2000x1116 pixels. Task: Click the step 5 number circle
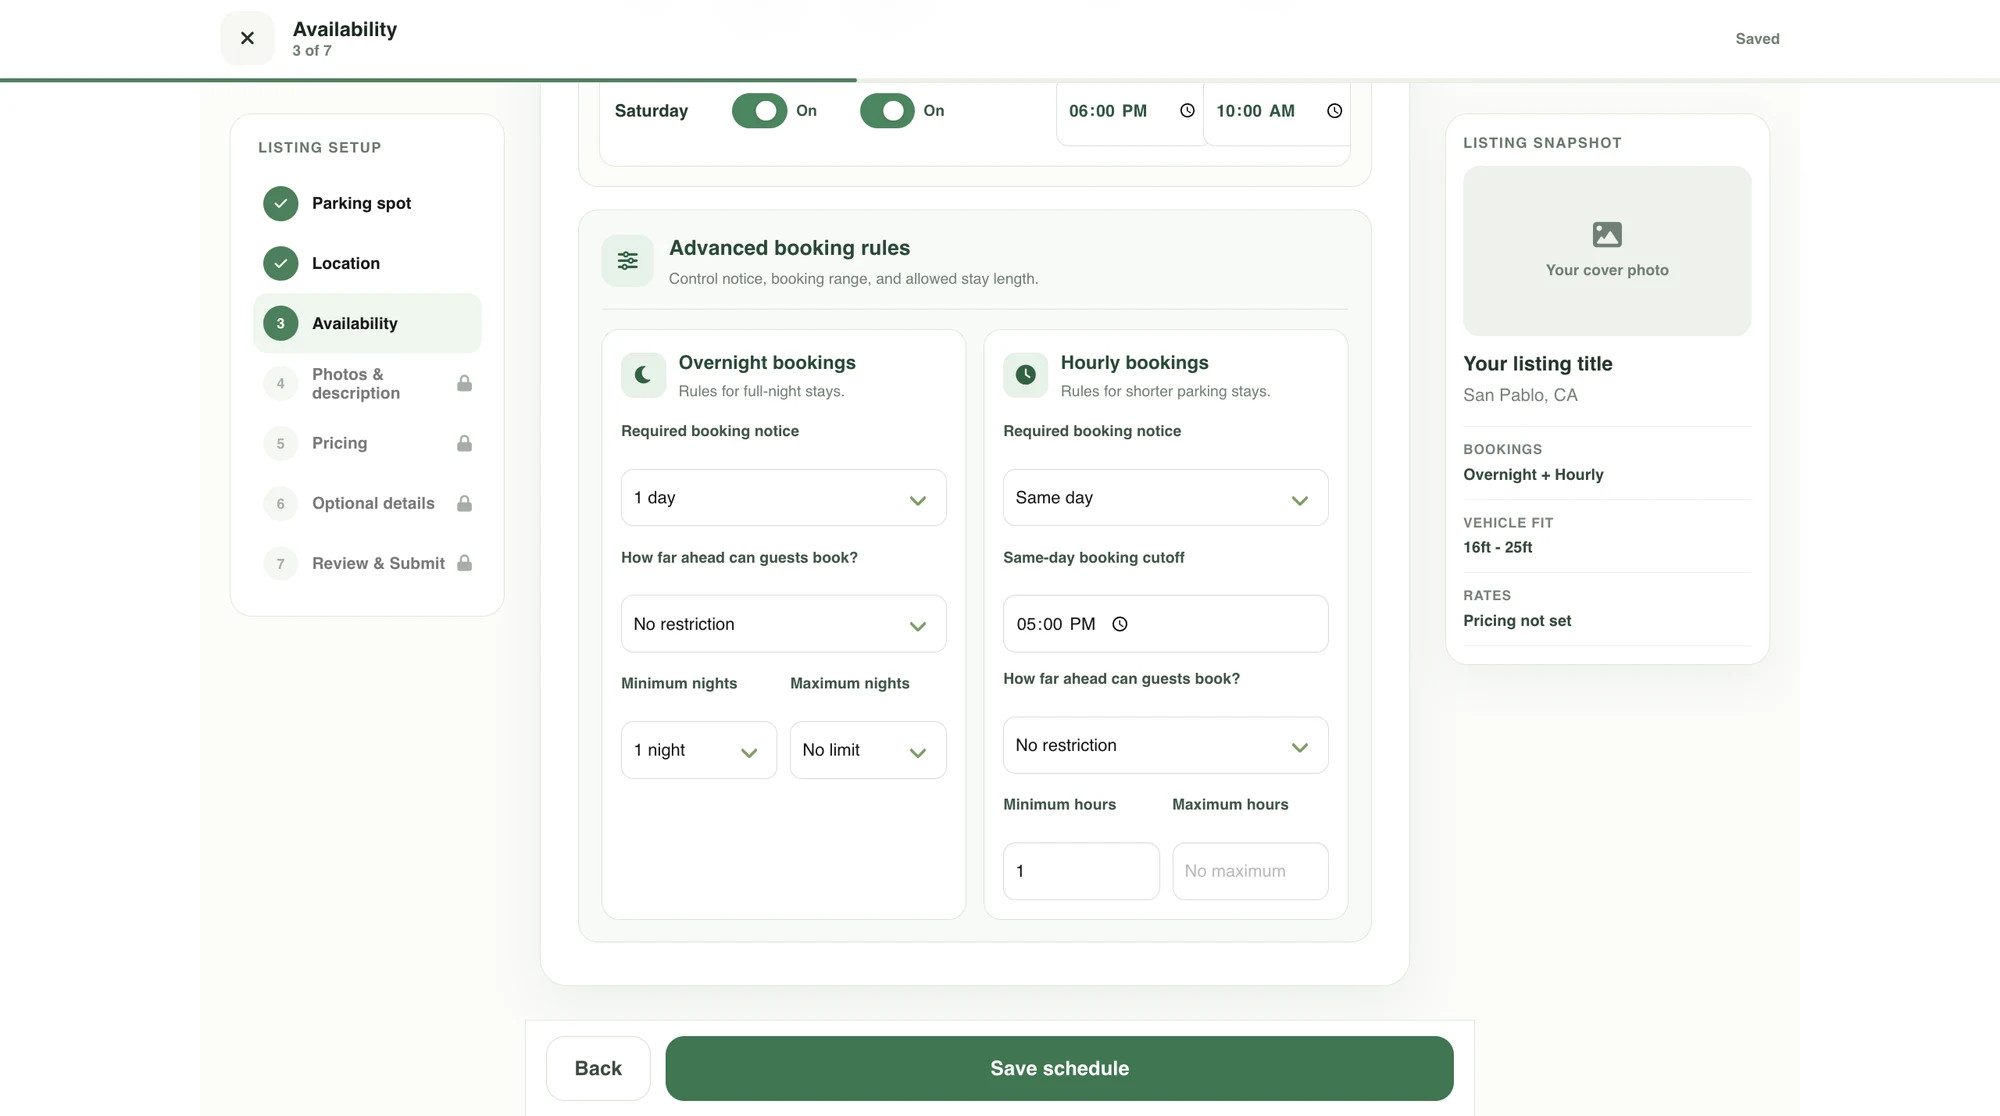click(281, 443)
